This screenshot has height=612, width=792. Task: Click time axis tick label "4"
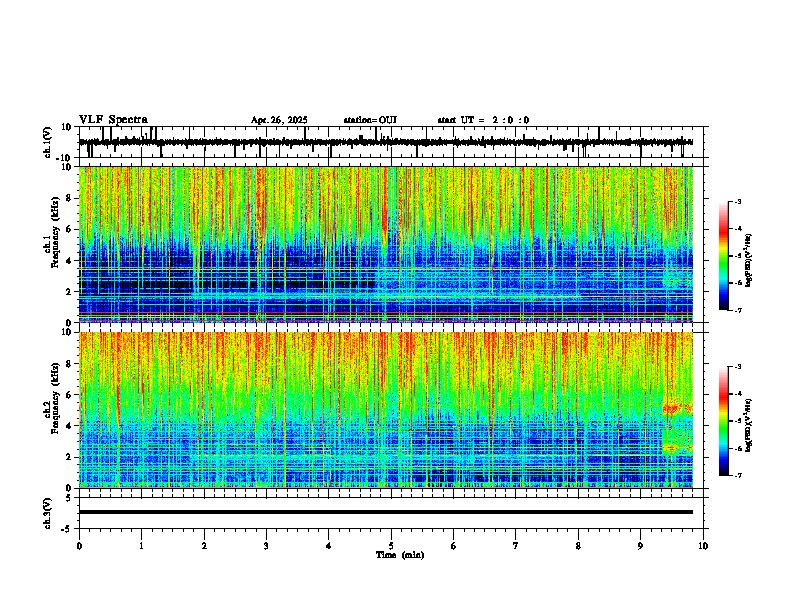(329, 546)
